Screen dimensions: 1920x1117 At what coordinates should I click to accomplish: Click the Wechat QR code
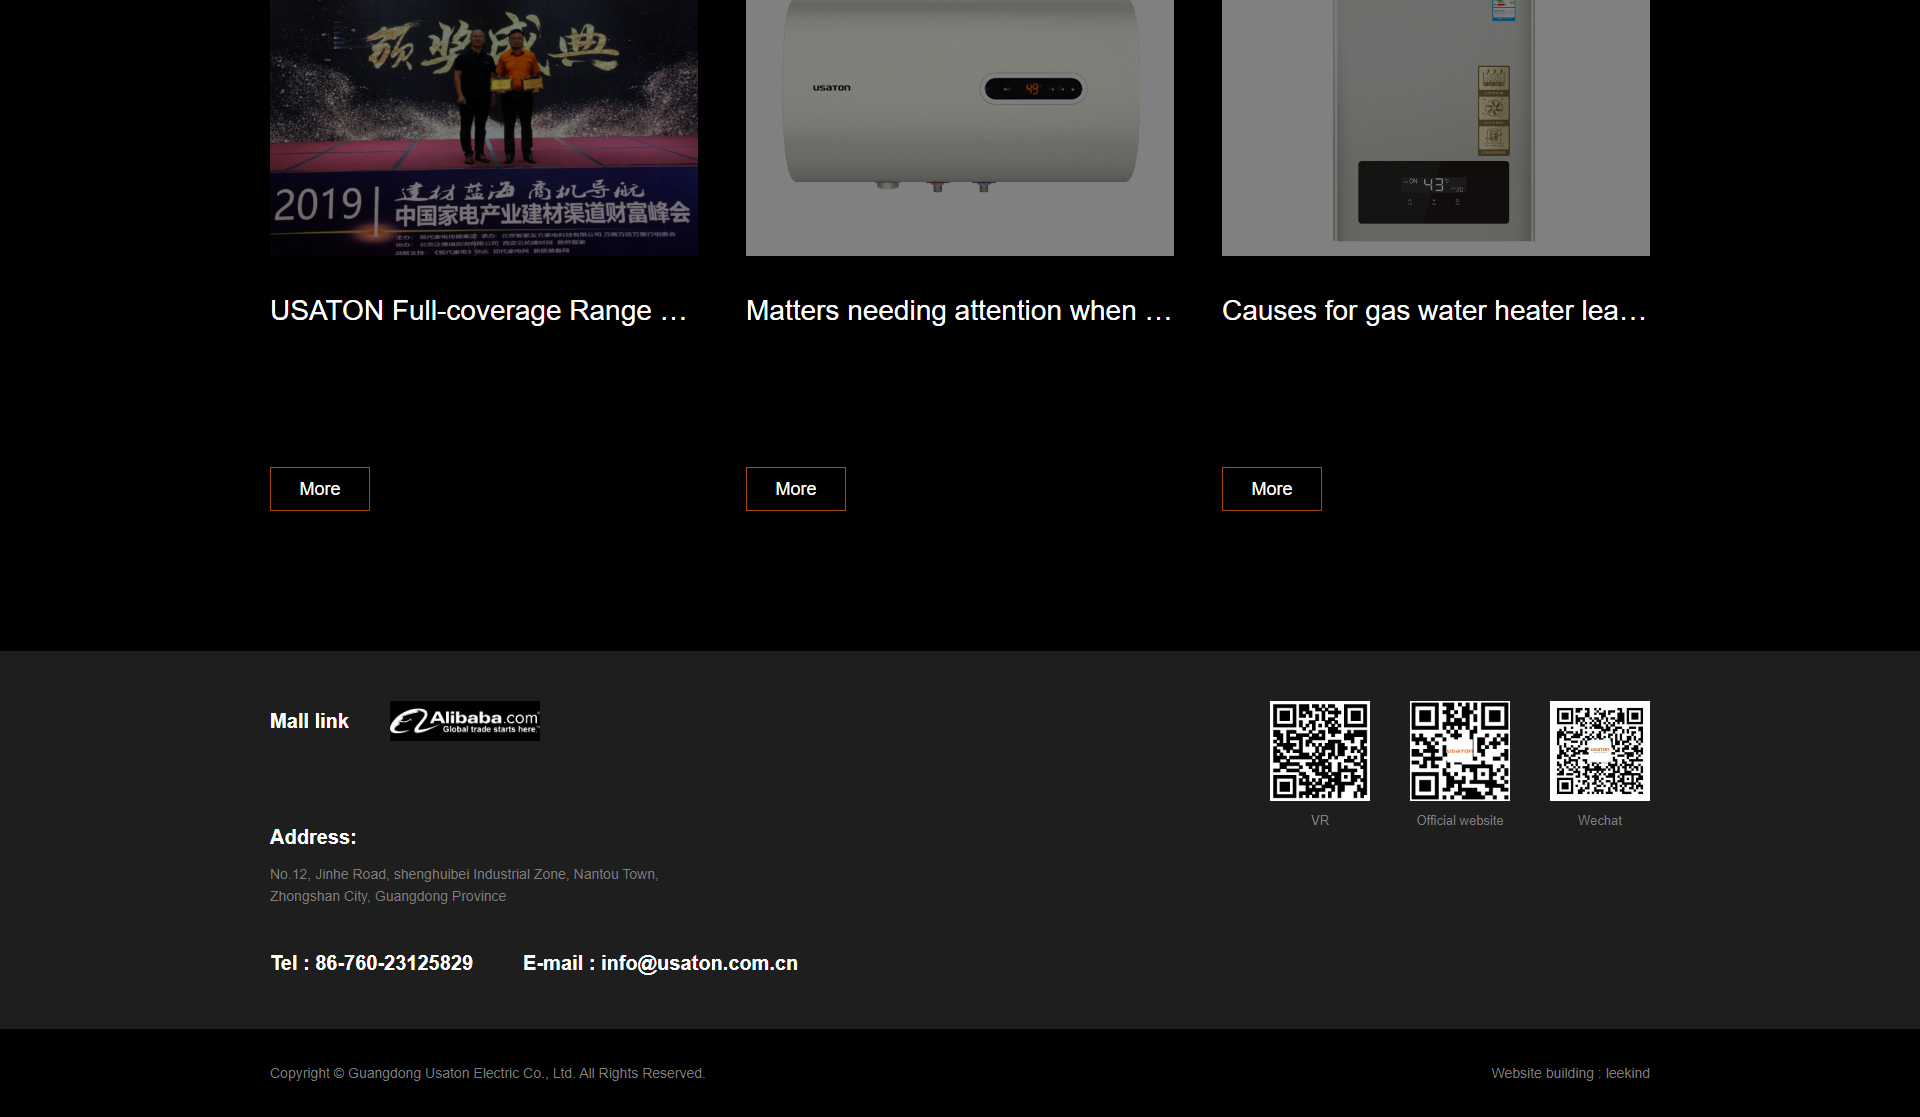[x=1599, y=751]
